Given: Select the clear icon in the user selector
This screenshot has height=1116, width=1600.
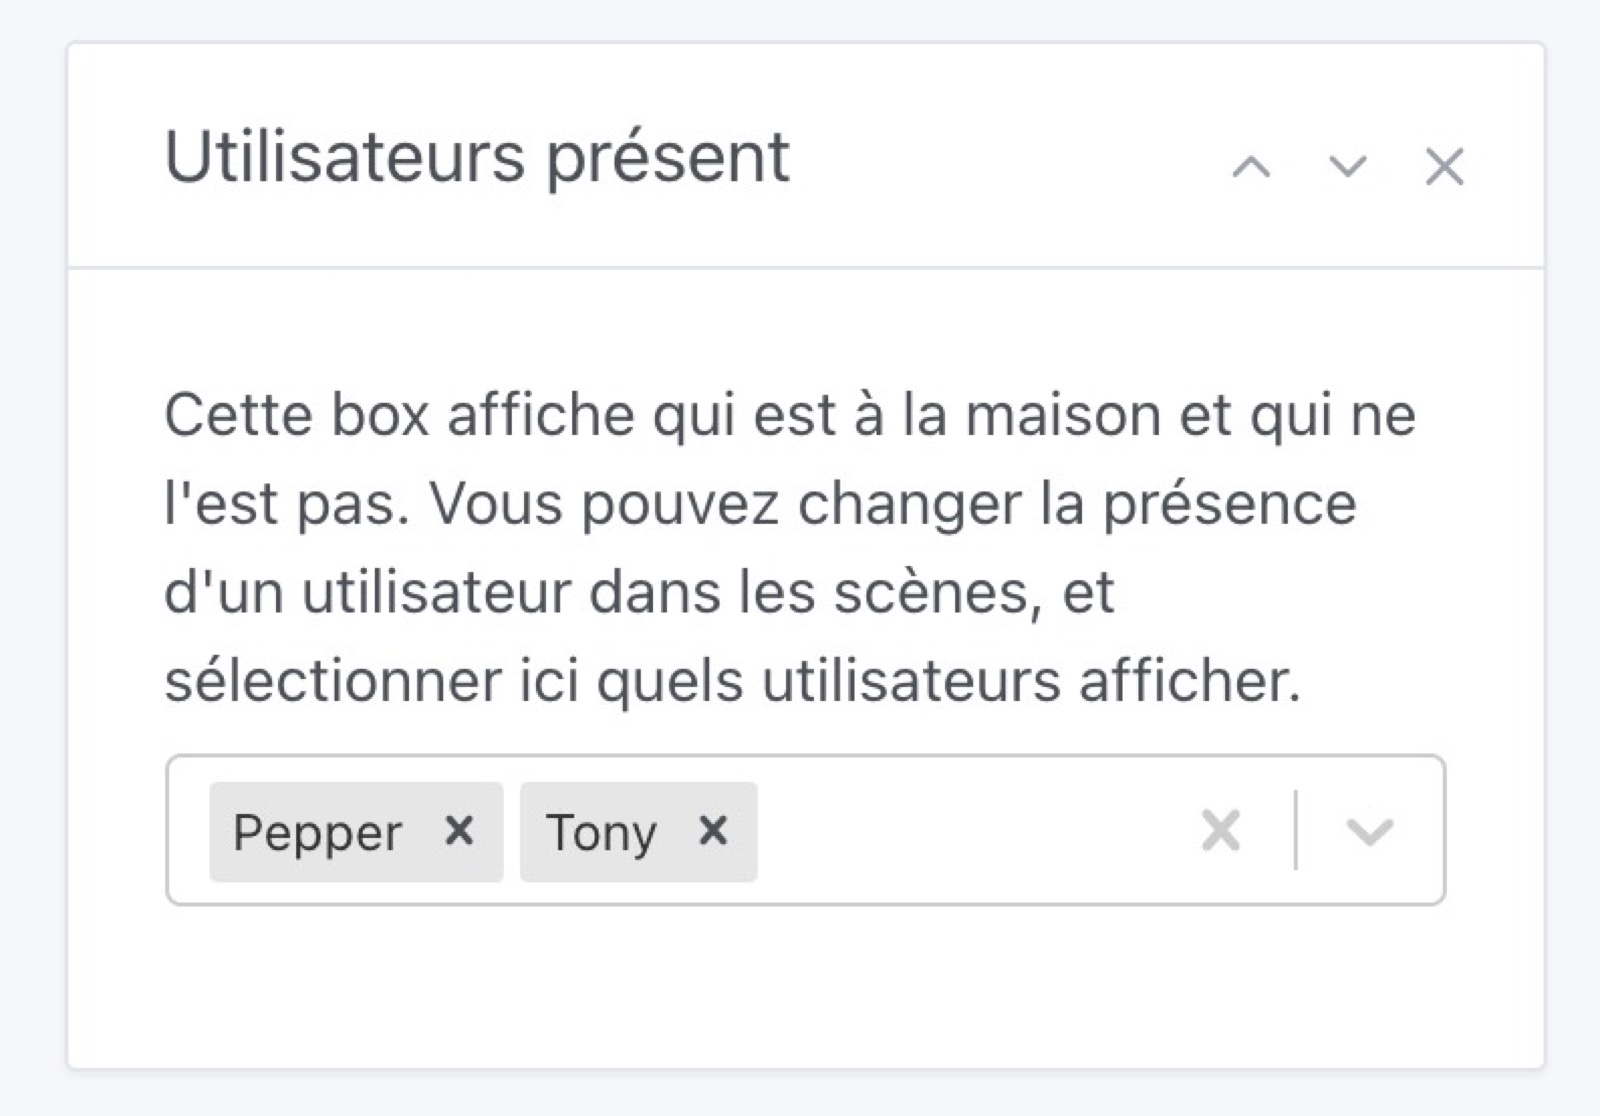Looking at the screenshot, I should click(x=1221, y=831).
